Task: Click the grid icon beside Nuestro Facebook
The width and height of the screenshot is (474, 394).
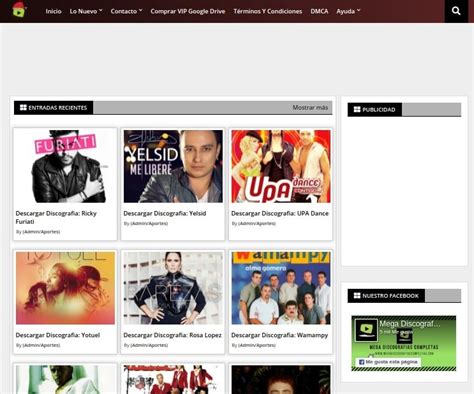Action: pos(357,296)
